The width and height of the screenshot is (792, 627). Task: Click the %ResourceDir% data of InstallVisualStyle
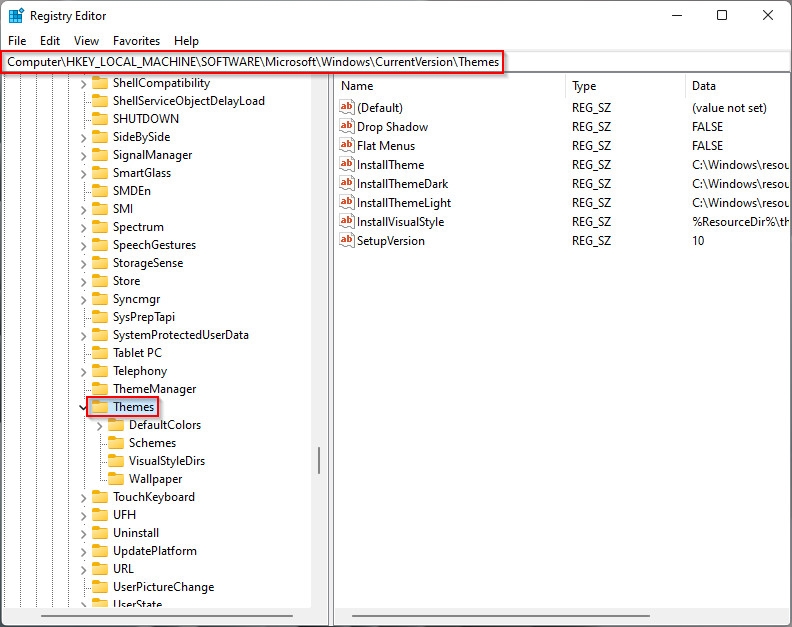pos(740,221)
